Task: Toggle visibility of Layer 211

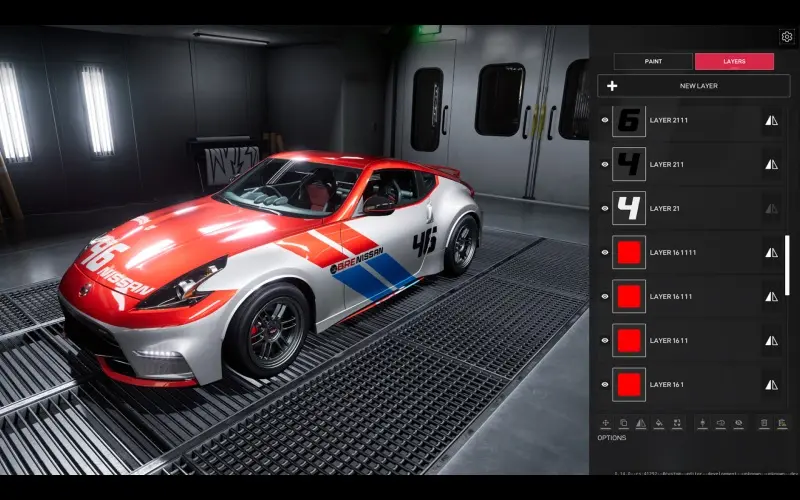Action: point(605,164)
